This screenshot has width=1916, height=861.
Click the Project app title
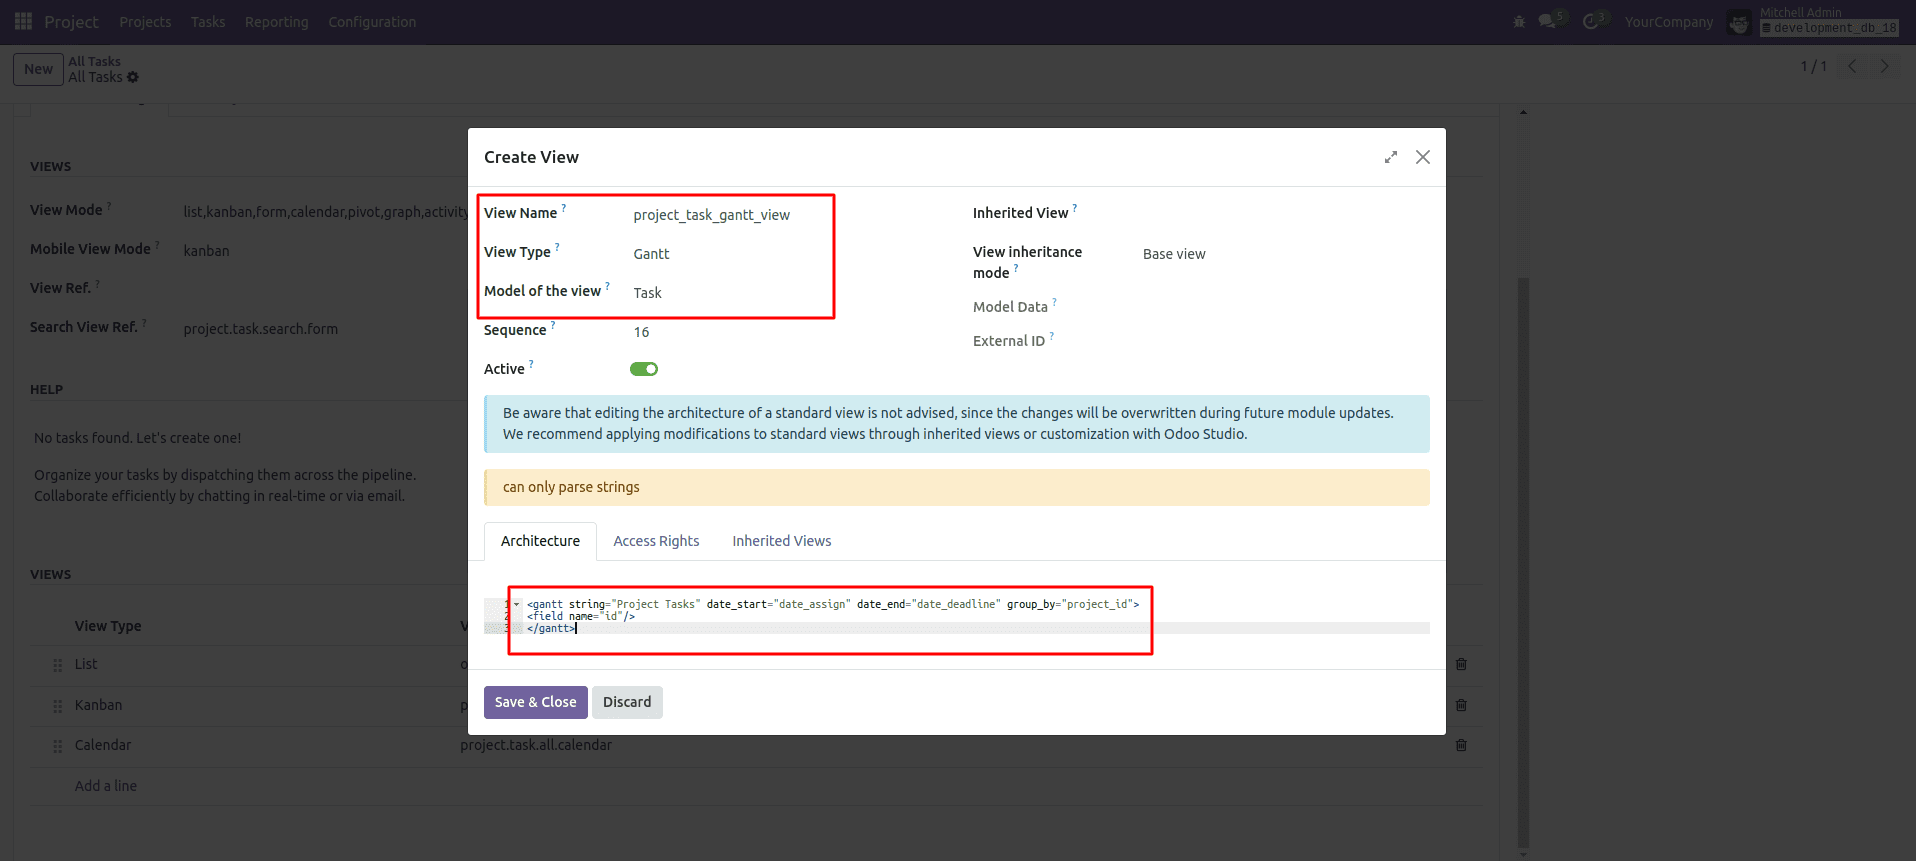[x=71, y=22]
